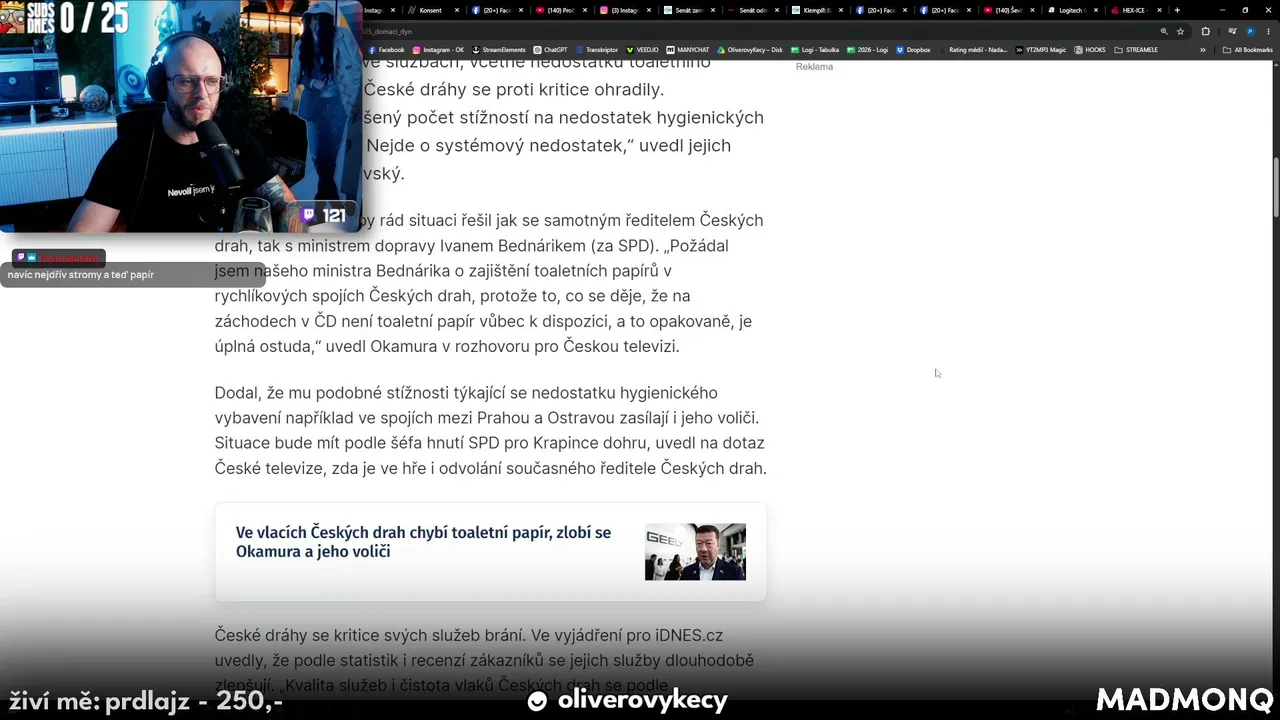Image resolution: width=1280 pixels, height=720 pixels.
Task: Open the STREAMELE bookmarks folder
Action: (1136, 50)
